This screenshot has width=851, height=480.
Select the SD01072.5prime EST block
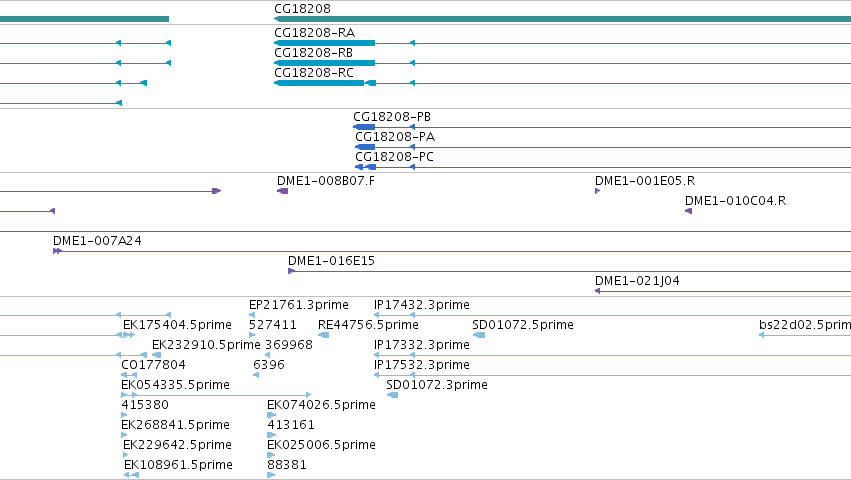(479, 335)
